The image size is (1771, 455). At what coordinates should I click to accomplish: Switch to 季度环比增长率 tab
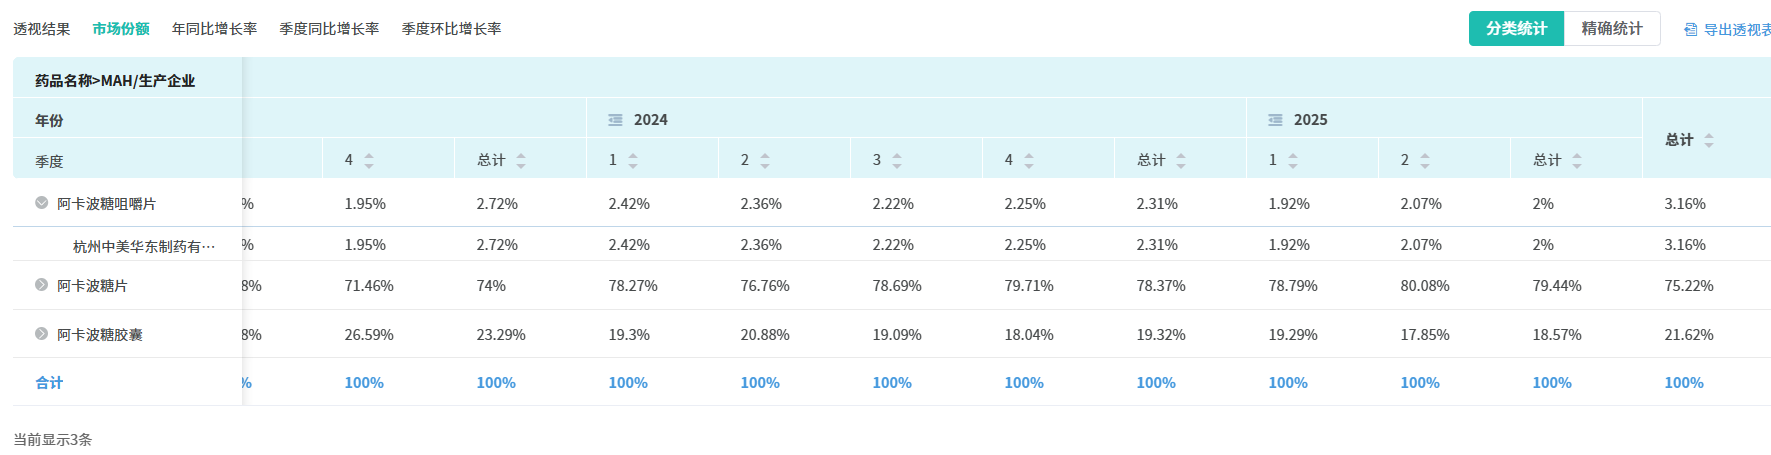(451, 29)
